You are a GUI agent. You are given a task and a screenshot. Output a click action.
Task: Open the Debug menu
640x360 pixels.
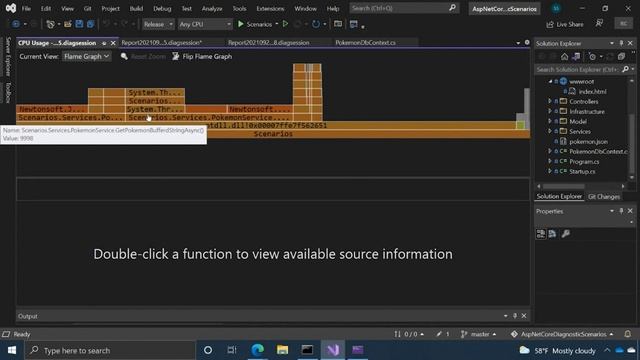[162, 9]
